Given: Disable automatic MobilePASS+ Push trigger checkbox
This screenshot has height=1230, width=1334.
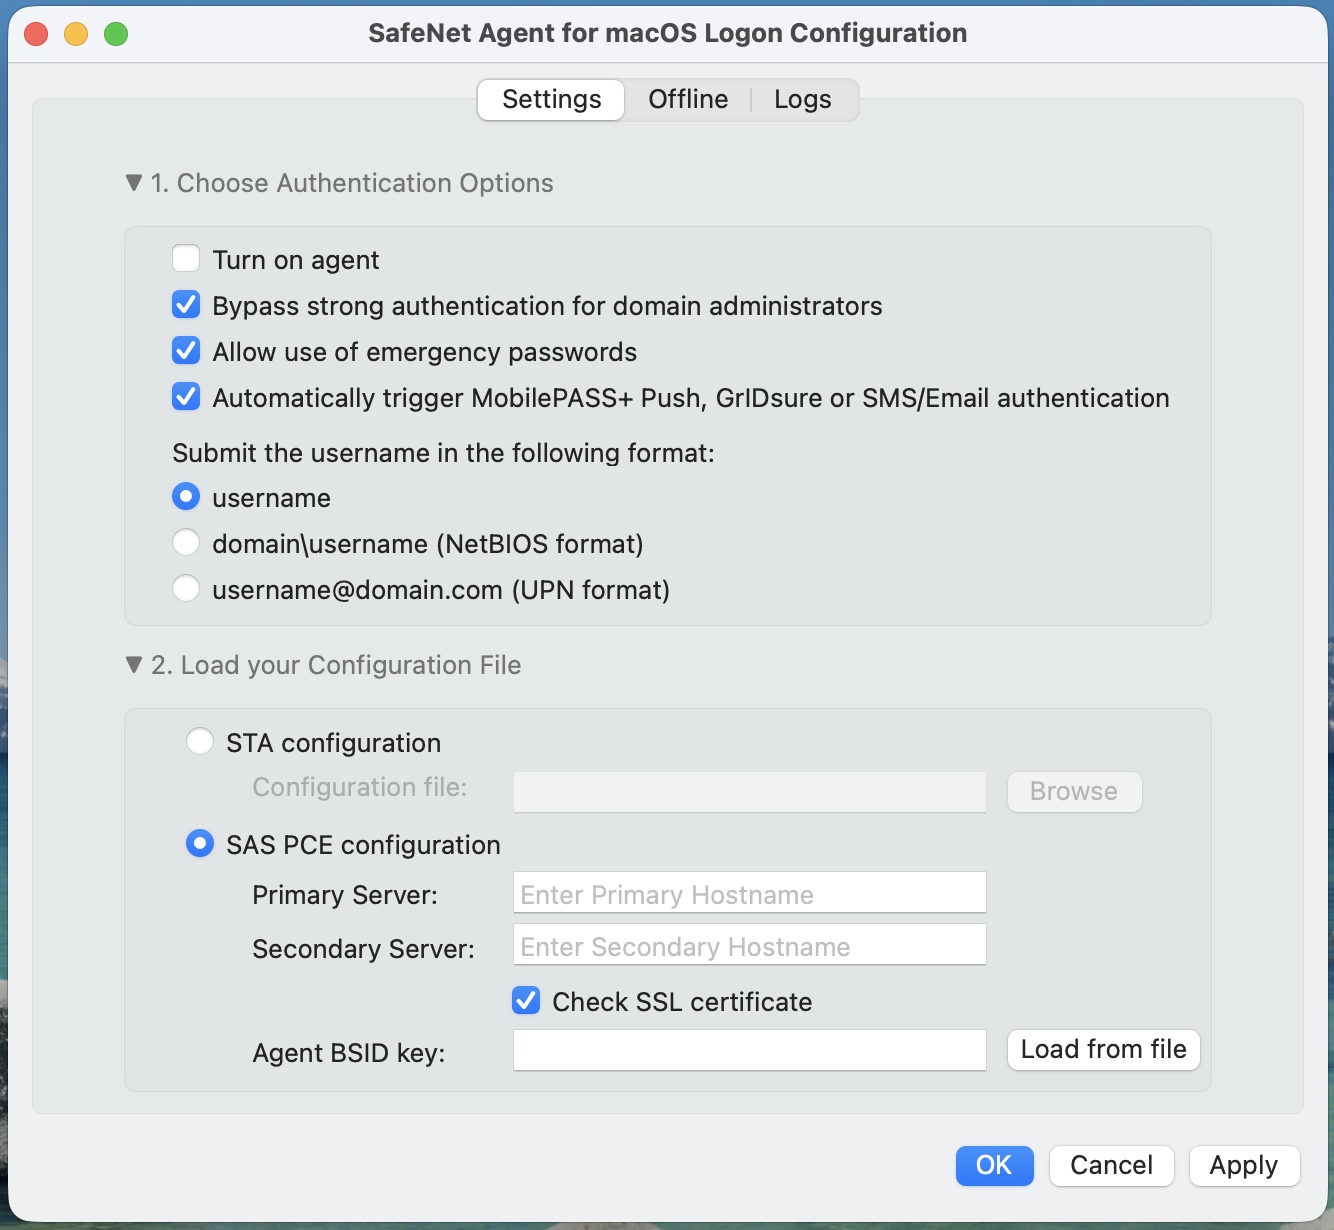Looking at the screenshot, I should tap(186, 397).
